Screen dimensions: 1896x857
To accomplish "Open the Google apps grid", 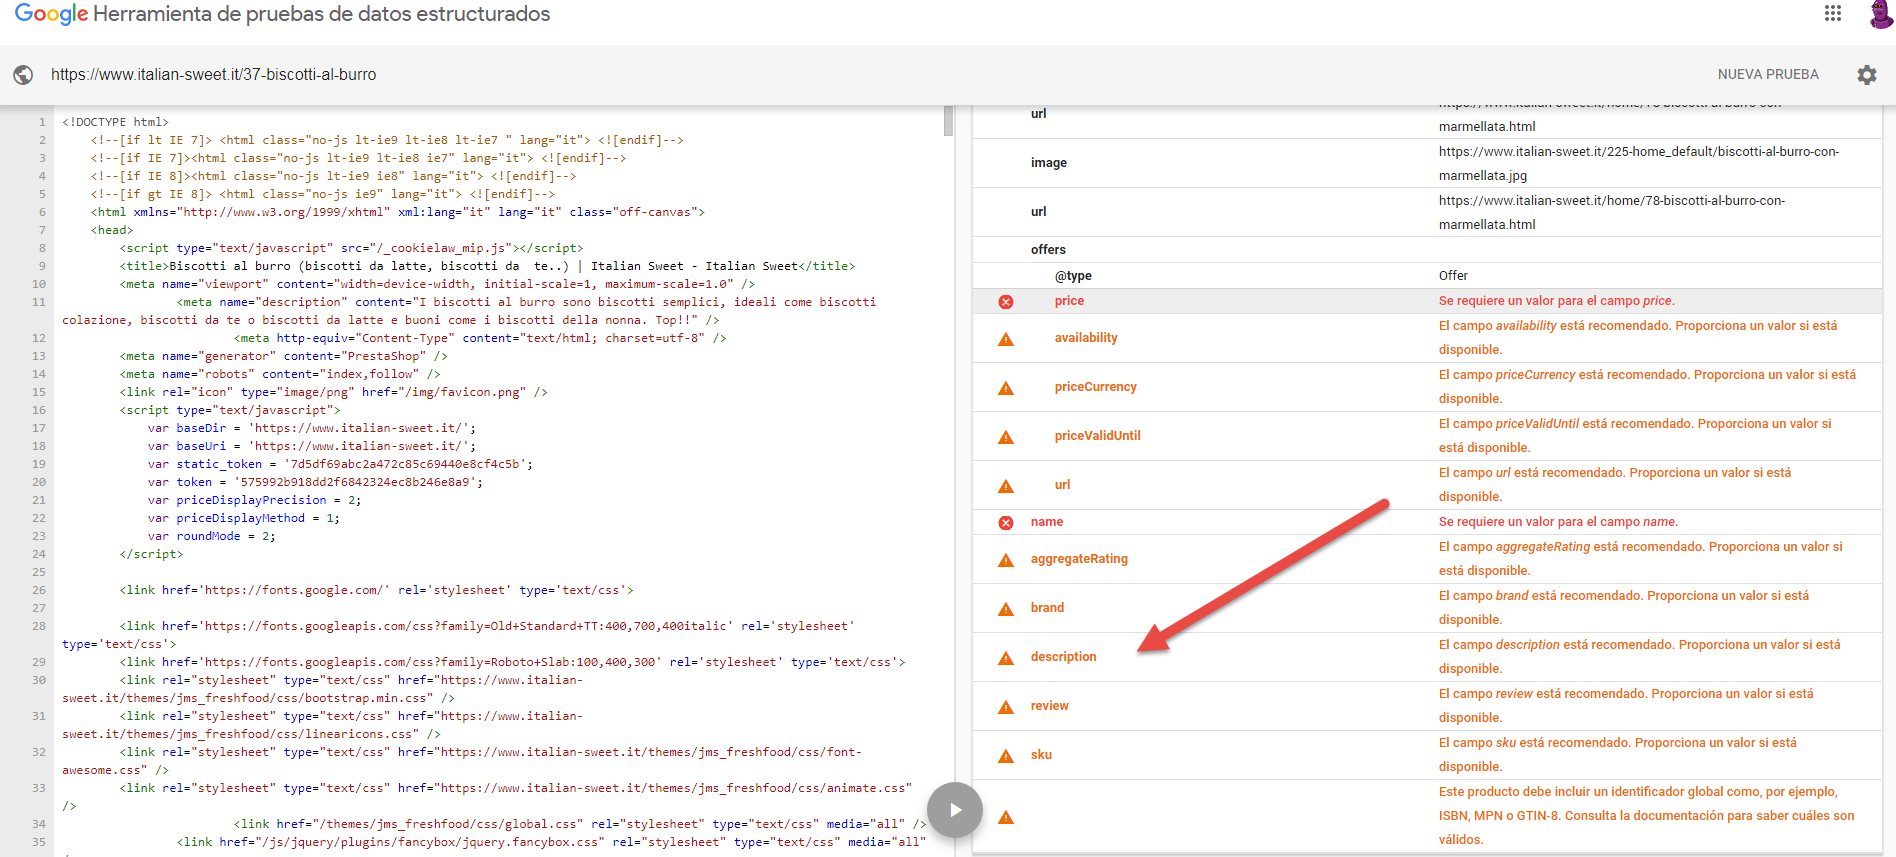I will click(1833, 13).
